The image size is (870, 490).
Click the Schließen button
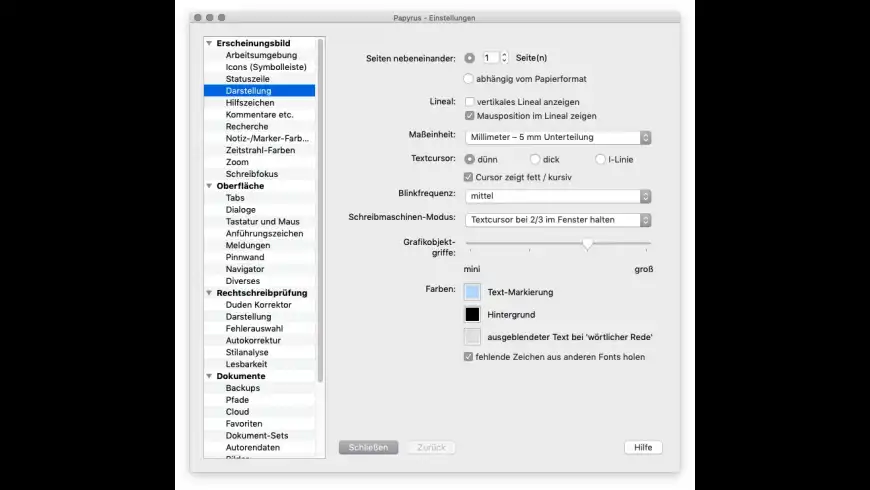(x=368, y=447)
